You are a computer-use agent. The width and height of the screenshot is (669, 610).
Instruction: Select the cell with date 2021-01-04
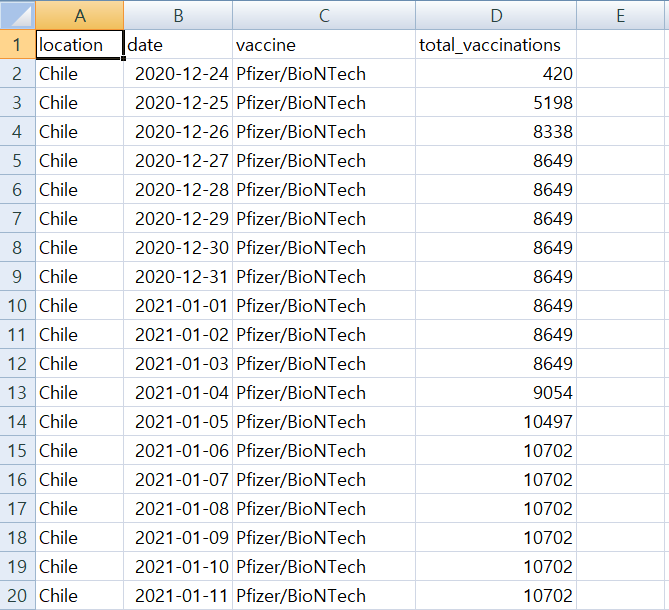(178, 392)
